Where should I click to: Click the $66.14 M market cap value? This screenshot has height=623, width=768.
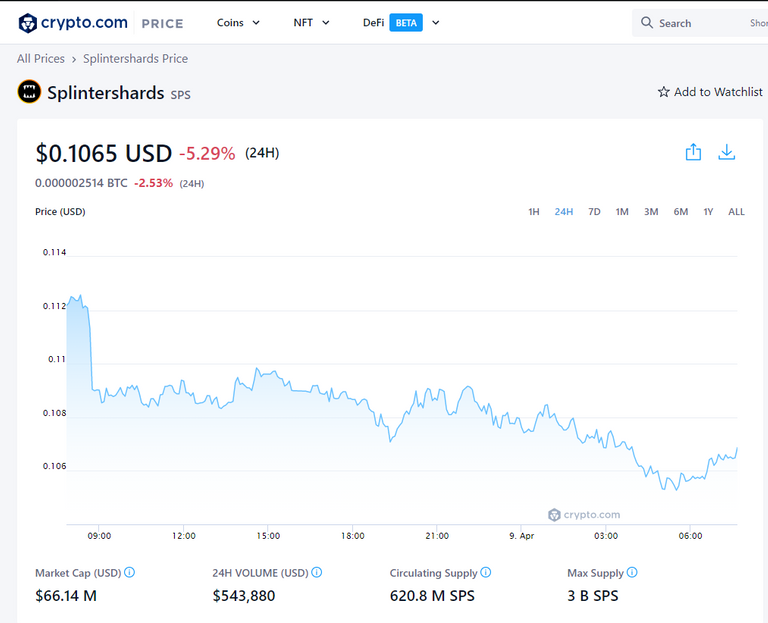tap(66, 596)
